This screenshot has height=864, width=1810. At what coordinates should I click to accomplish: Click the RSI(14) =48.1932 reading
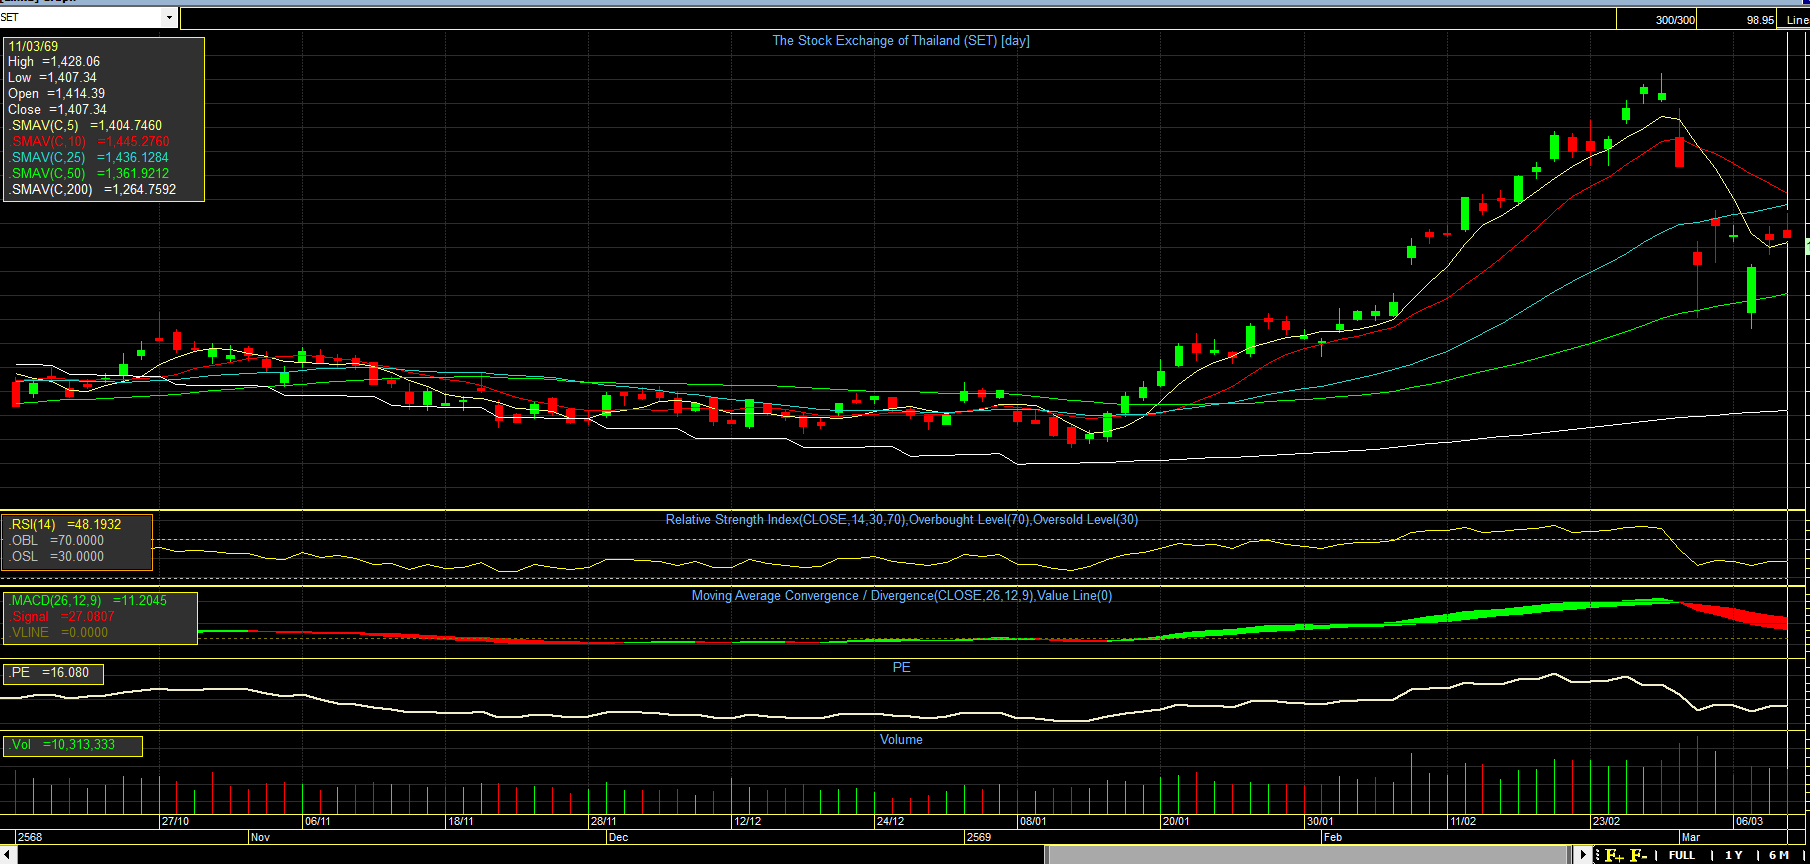pos(66,525)
